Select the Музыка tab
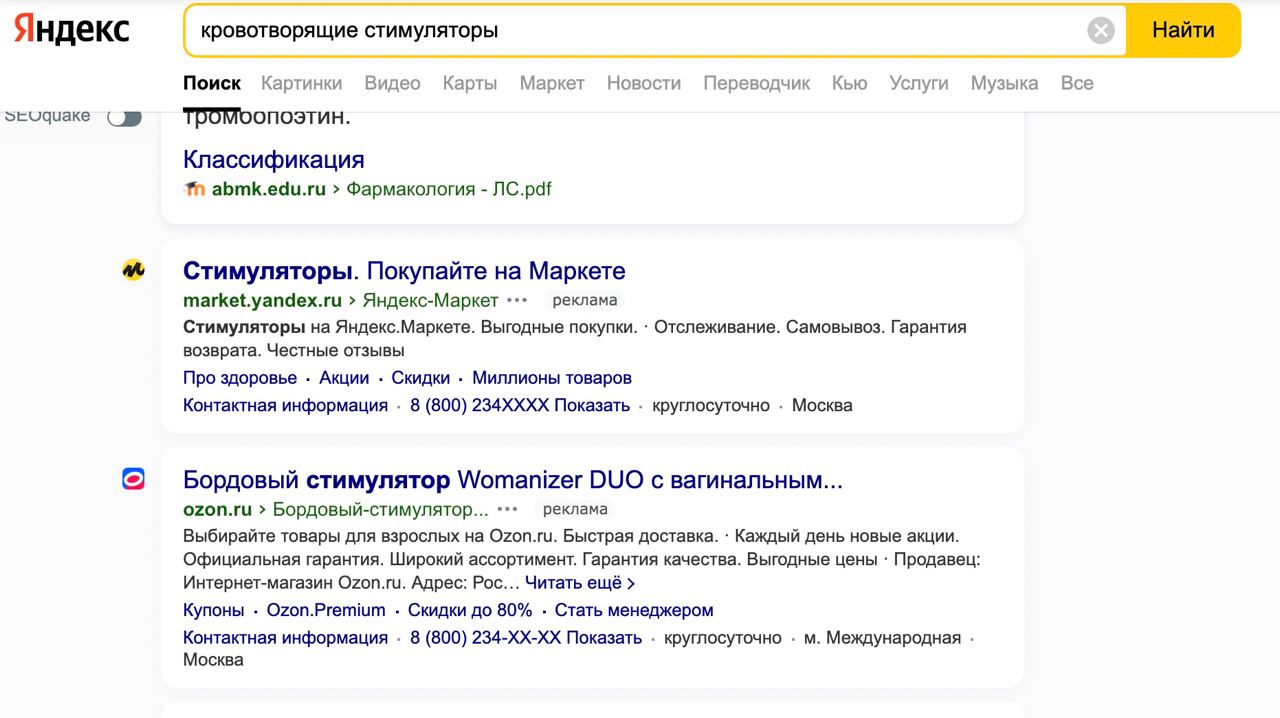 1004,83
